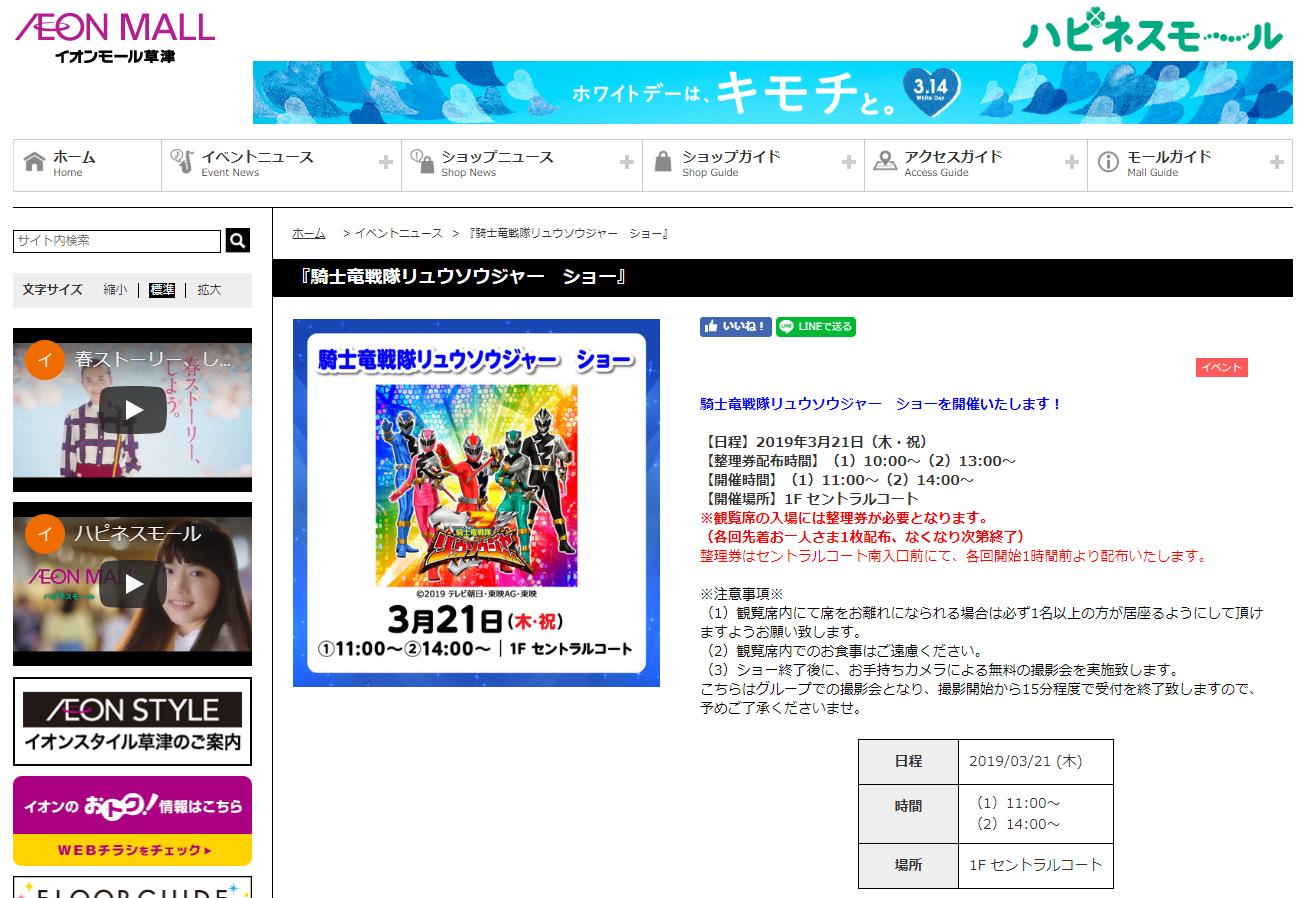
Task: Click channel icon on ハピネスモール video
Action: tap(45, 534)
